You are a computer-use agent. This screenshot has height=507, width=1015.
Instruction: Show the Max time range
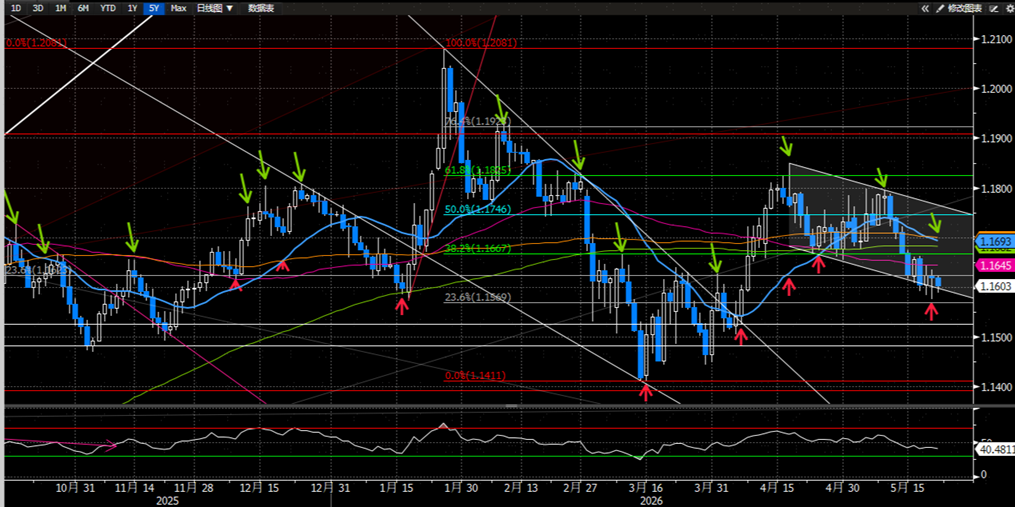(x=179, y=8)
